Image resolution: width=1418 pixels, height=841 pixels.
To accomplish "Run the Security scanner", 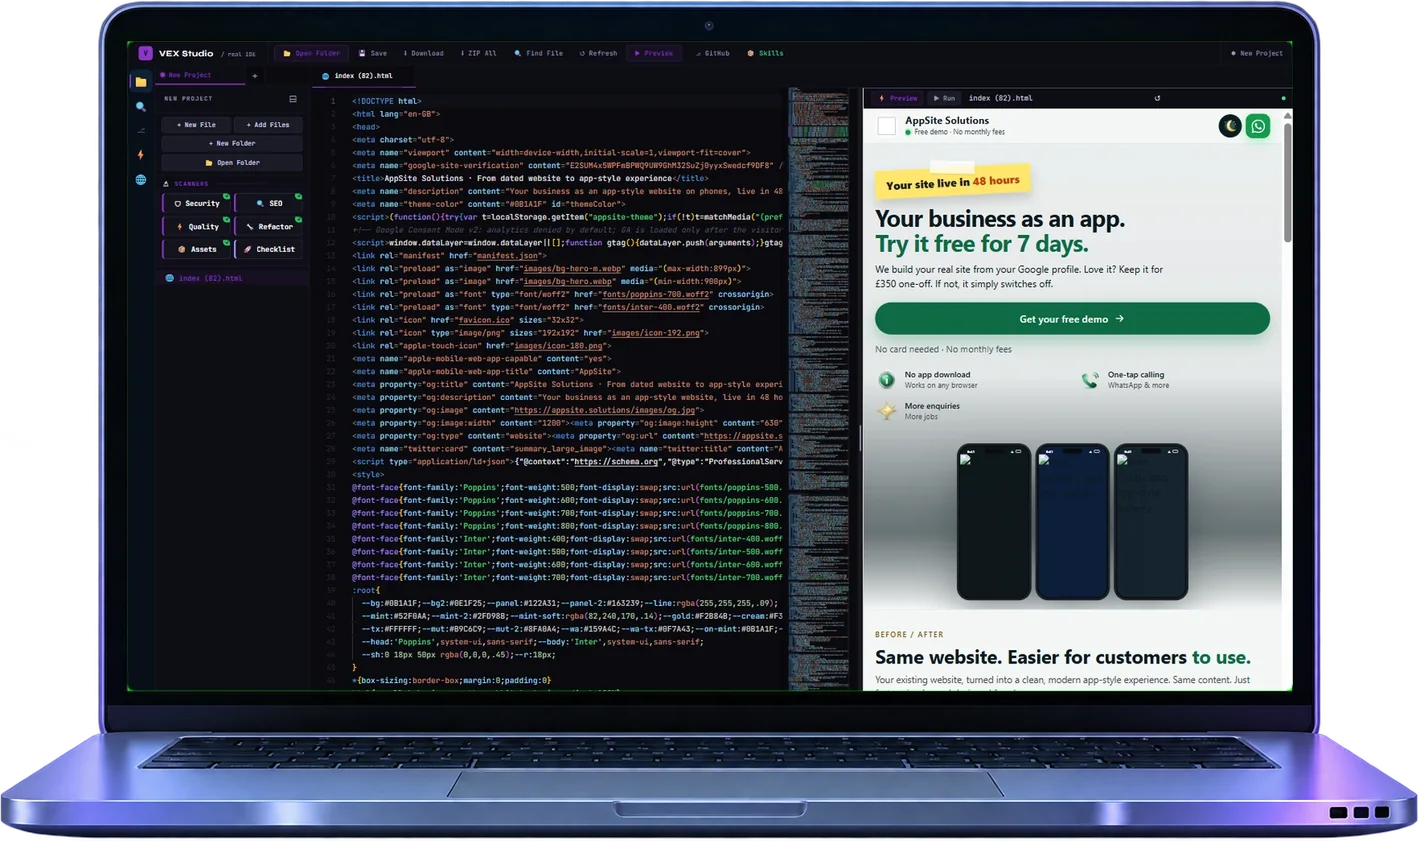I will tap(197, 203).
